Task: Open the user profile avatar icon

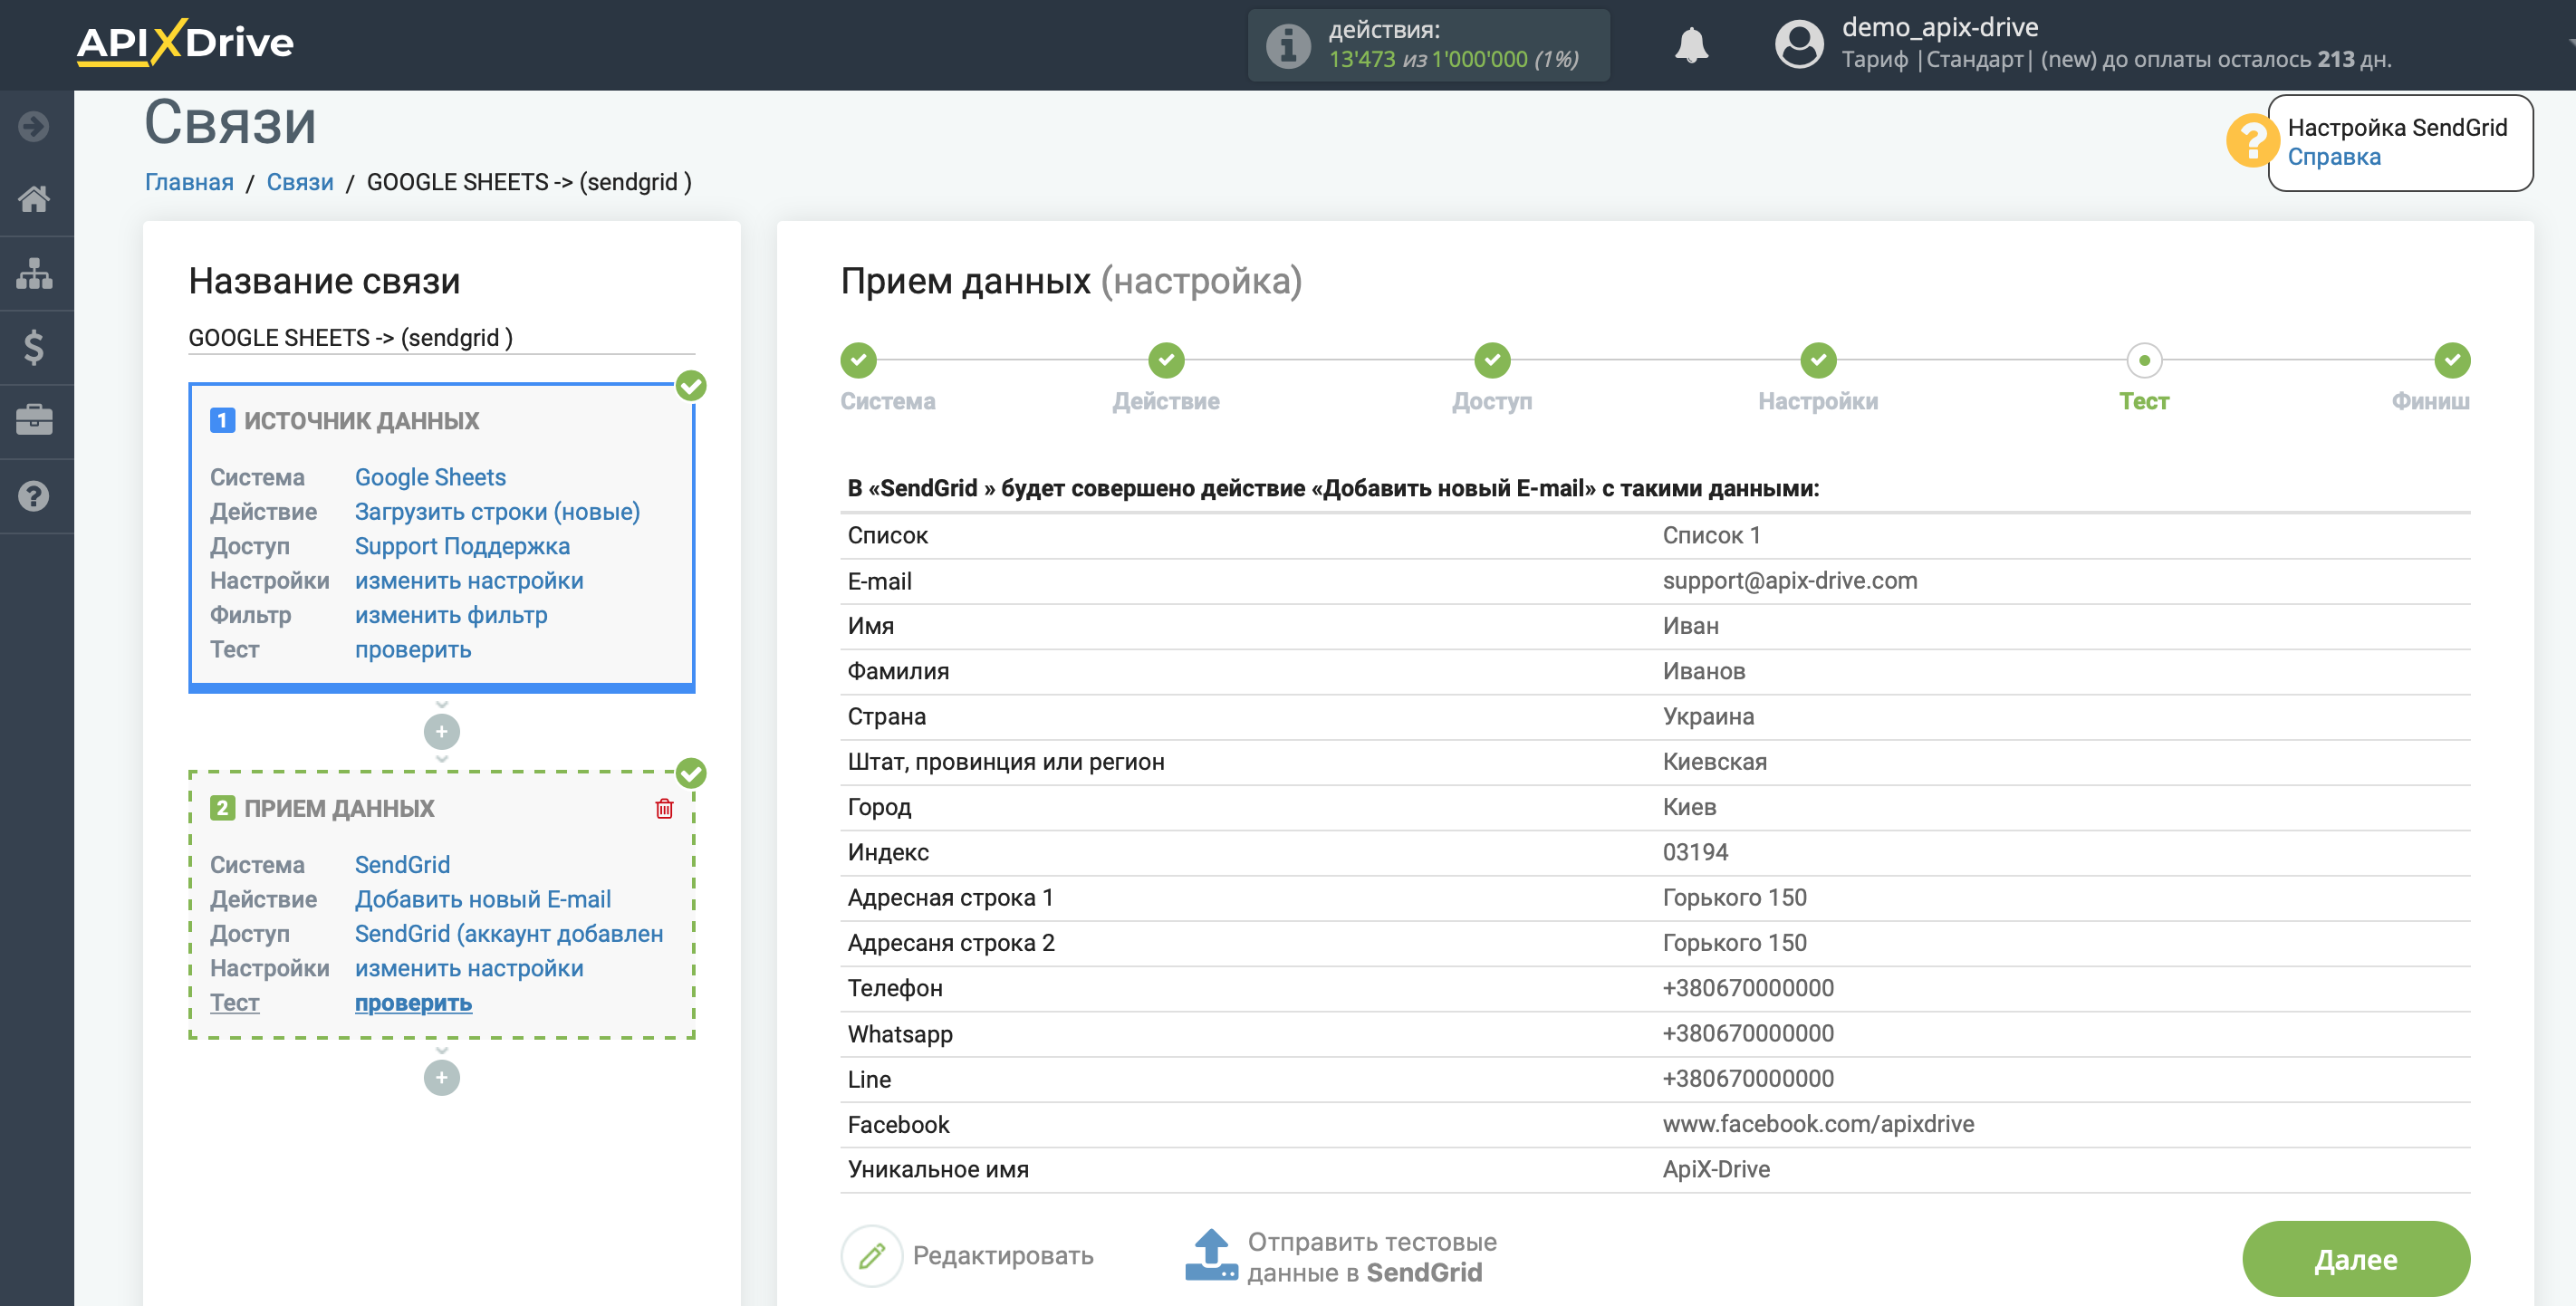Action: pos(1799,45)
